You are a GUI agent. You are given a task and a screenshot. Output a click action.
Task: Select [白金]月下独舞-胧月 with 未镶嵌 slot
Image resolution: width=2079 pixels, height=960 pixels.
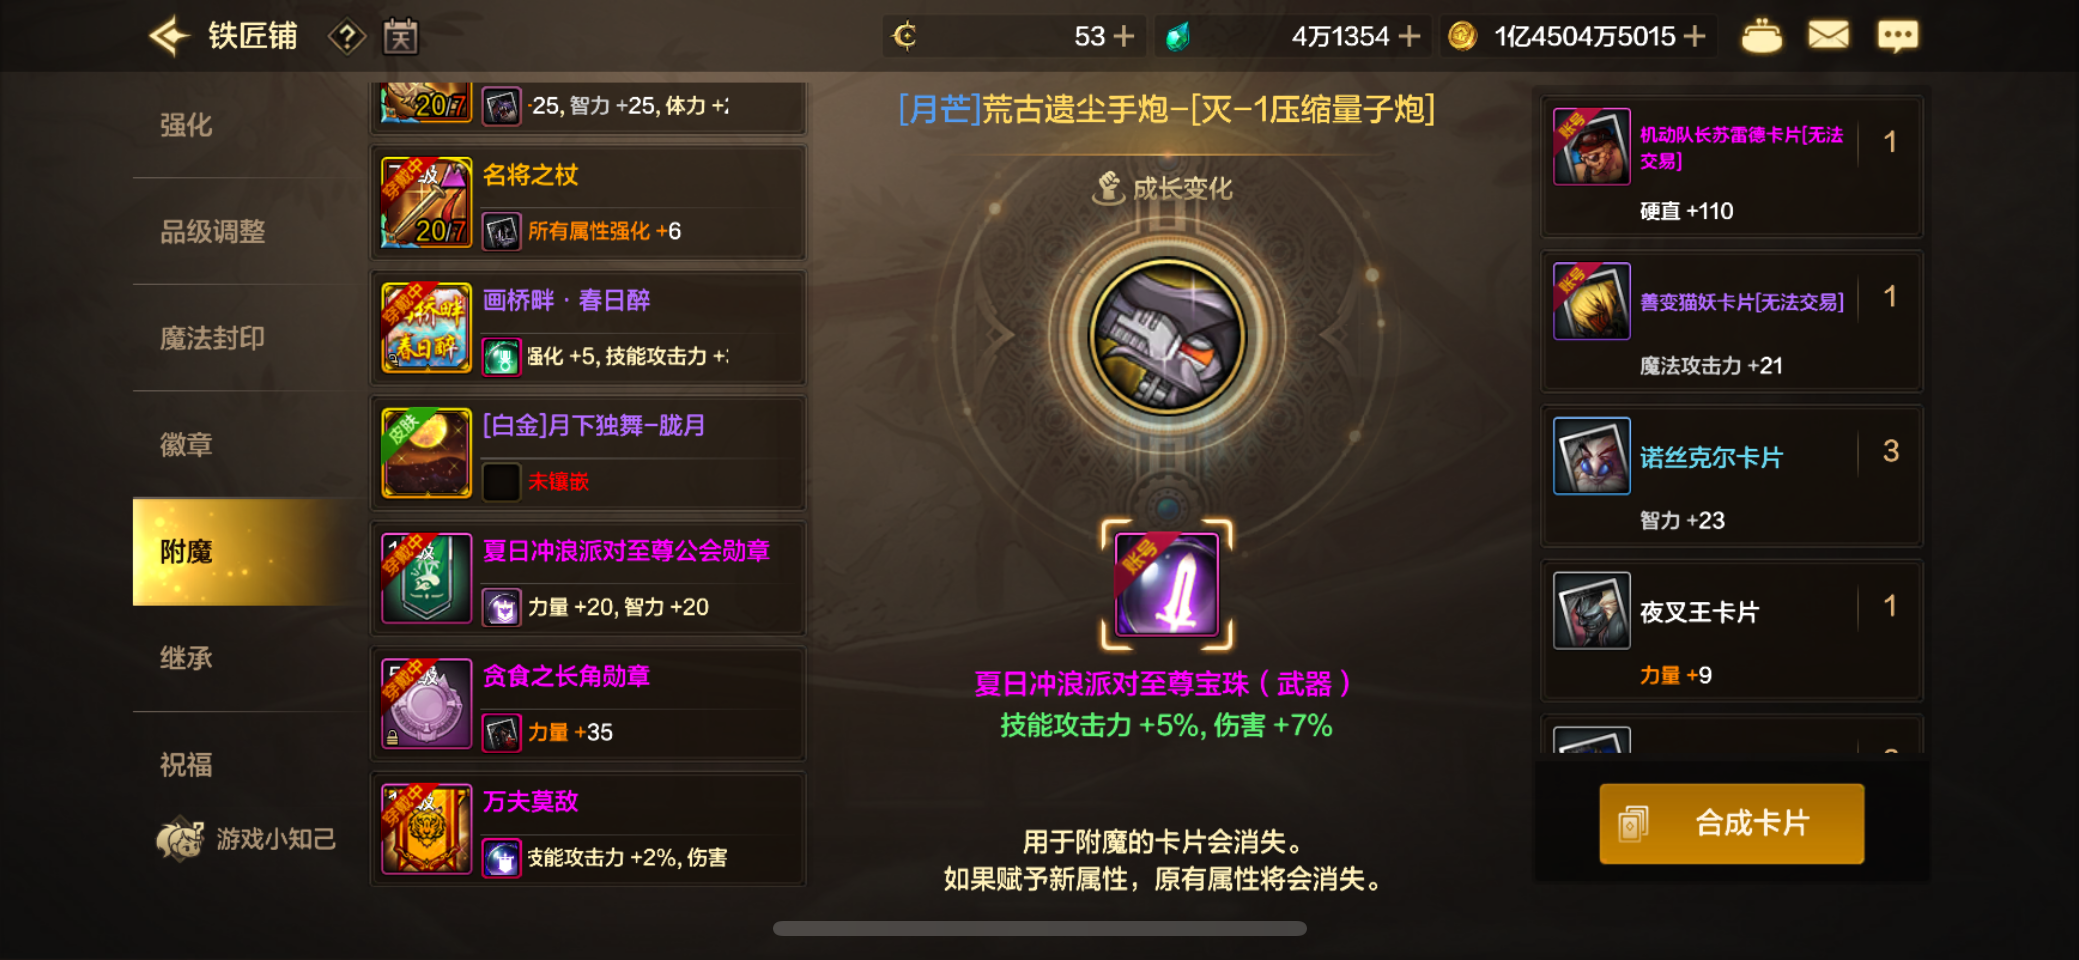(x=588, y=453)
